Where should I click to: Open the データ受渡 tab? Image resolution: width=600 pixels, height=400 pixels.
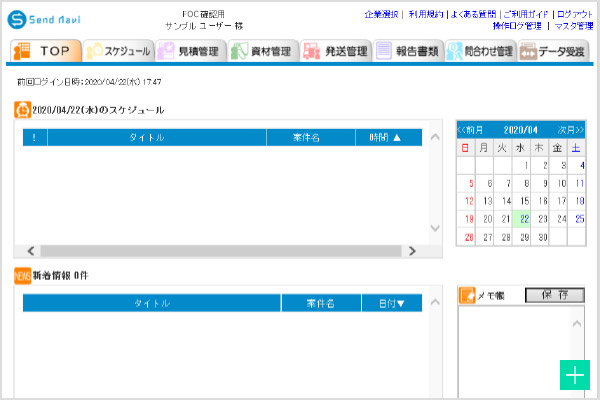coord(553,51)
